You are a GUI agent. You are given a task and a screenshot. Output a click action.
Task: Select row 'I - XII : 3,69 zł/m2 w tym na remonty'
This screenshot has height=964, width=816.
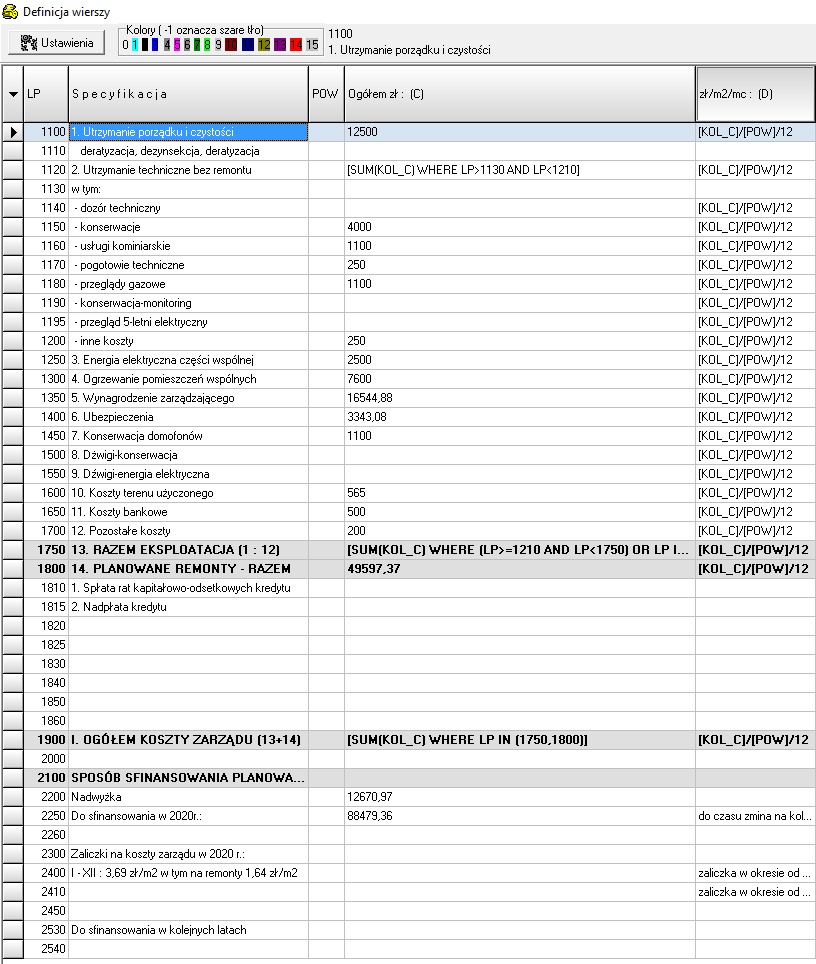(x=188, y=874)
